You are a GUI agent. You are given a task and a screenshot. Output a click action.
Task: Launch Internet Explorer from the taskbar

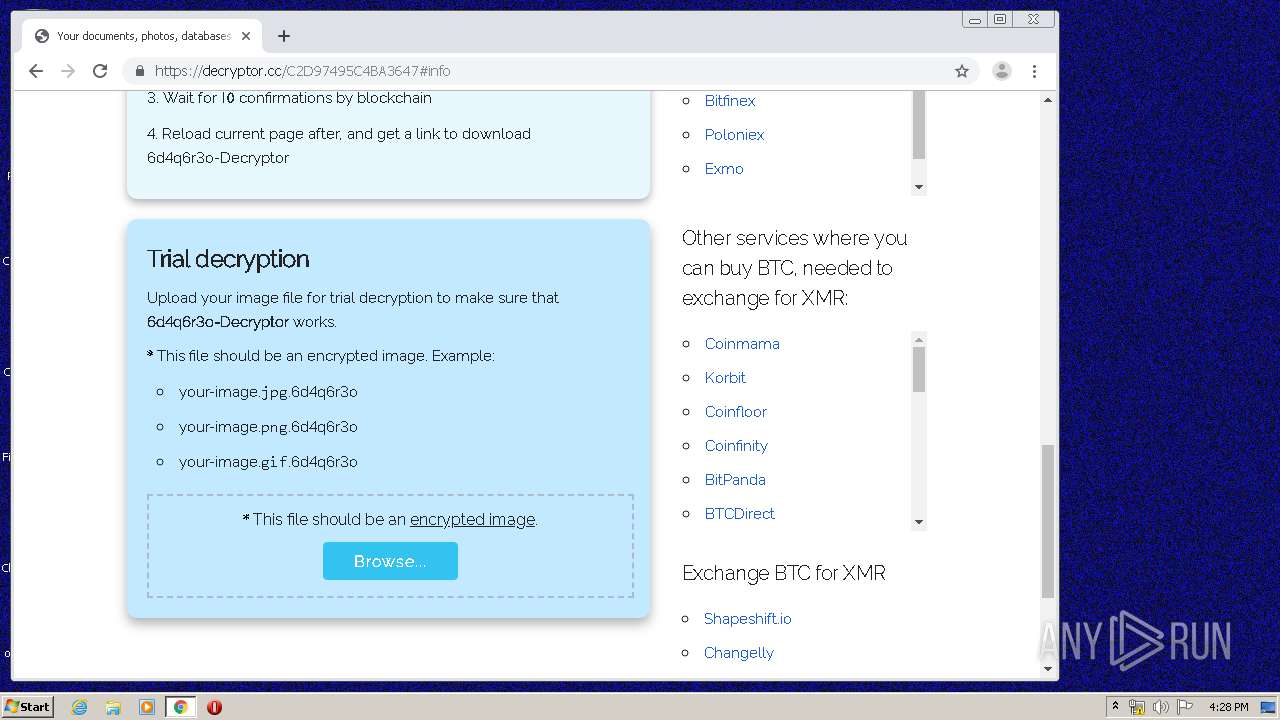pos(79,707)
